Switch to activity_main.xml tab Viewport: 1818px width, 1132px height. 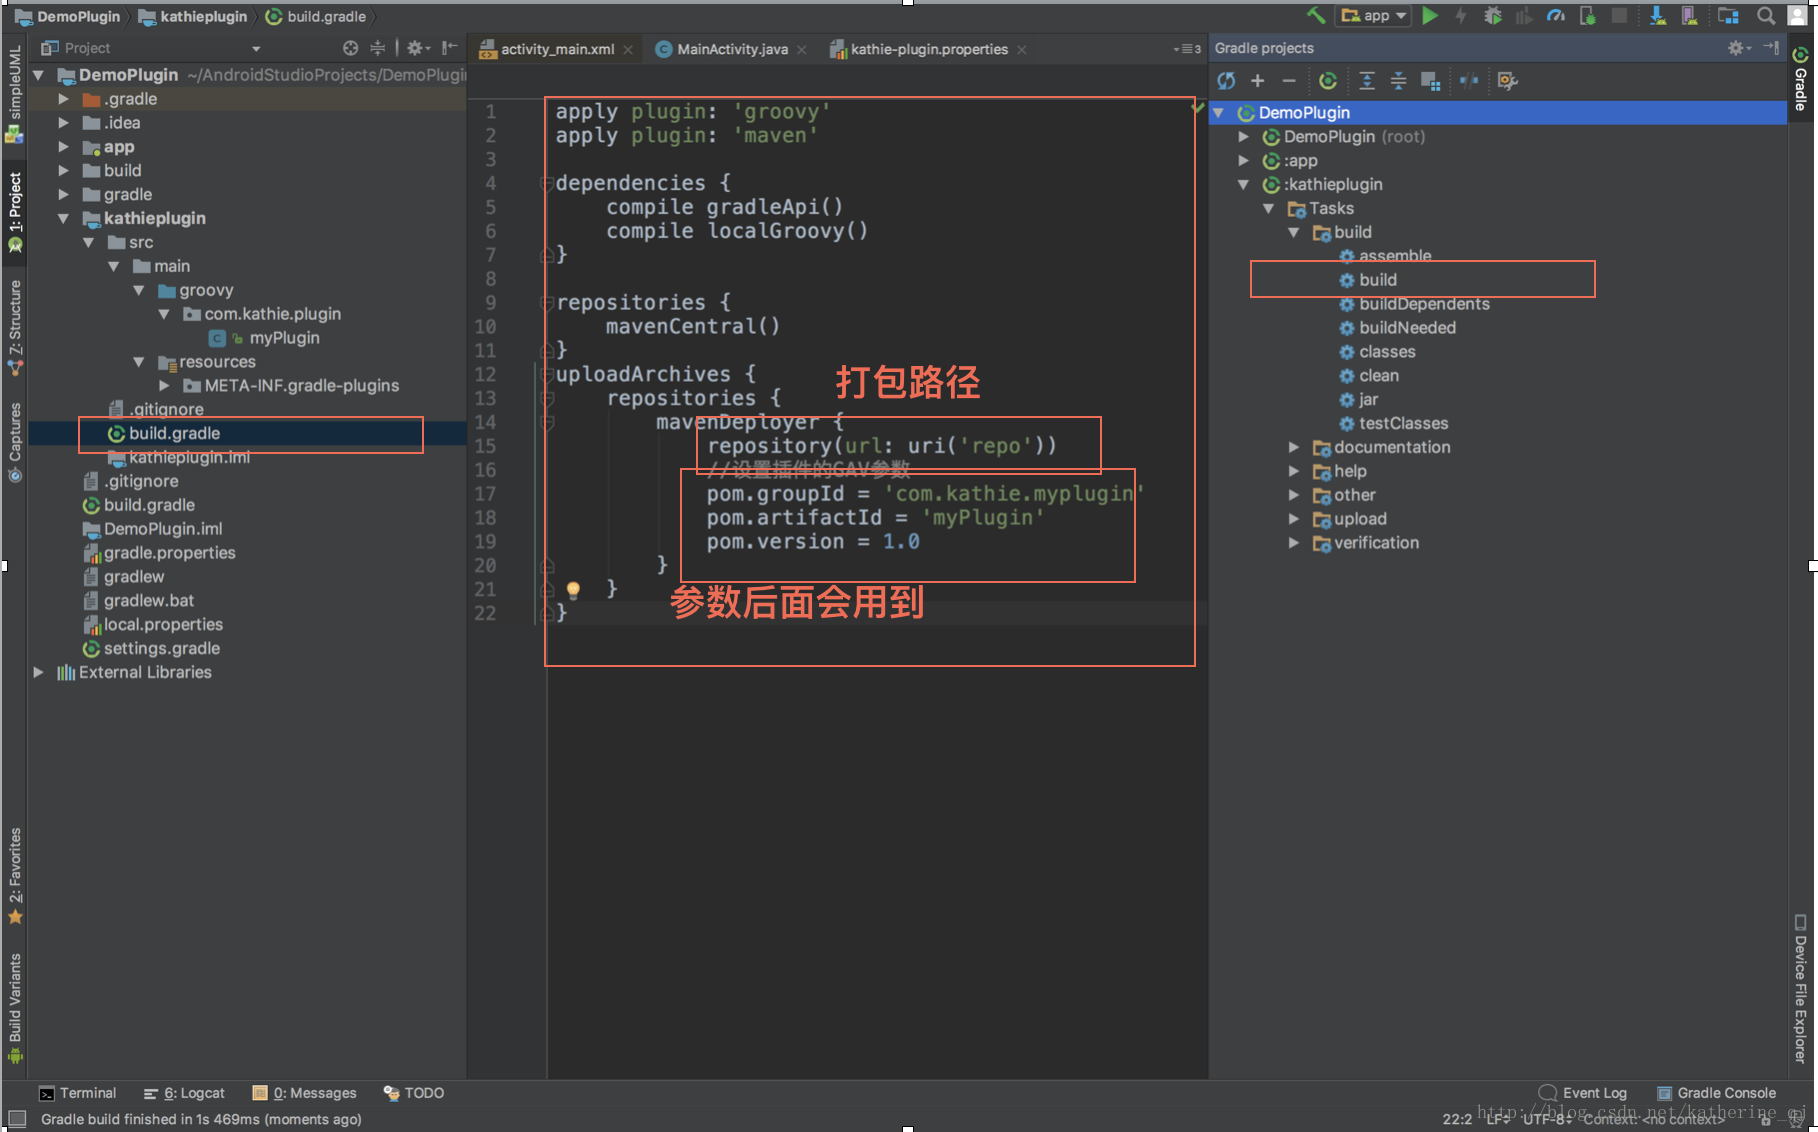pos(557,49)
